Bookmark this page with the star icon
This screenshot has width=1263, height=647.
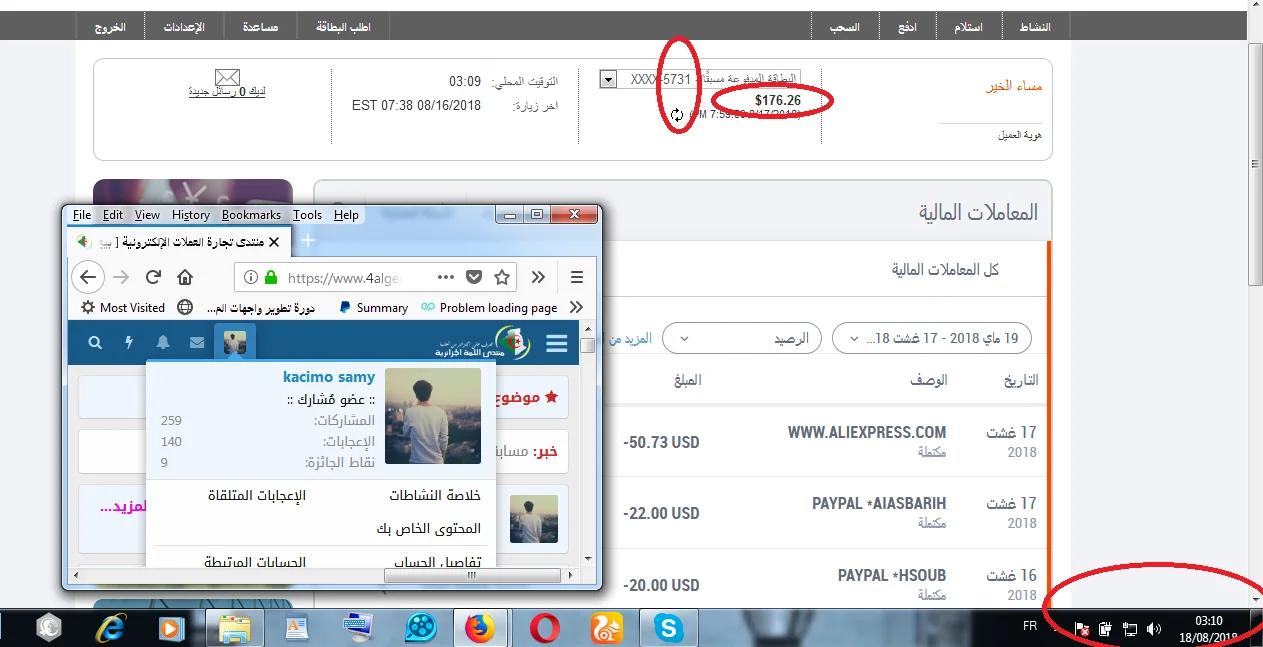click(x=502, y=277)
